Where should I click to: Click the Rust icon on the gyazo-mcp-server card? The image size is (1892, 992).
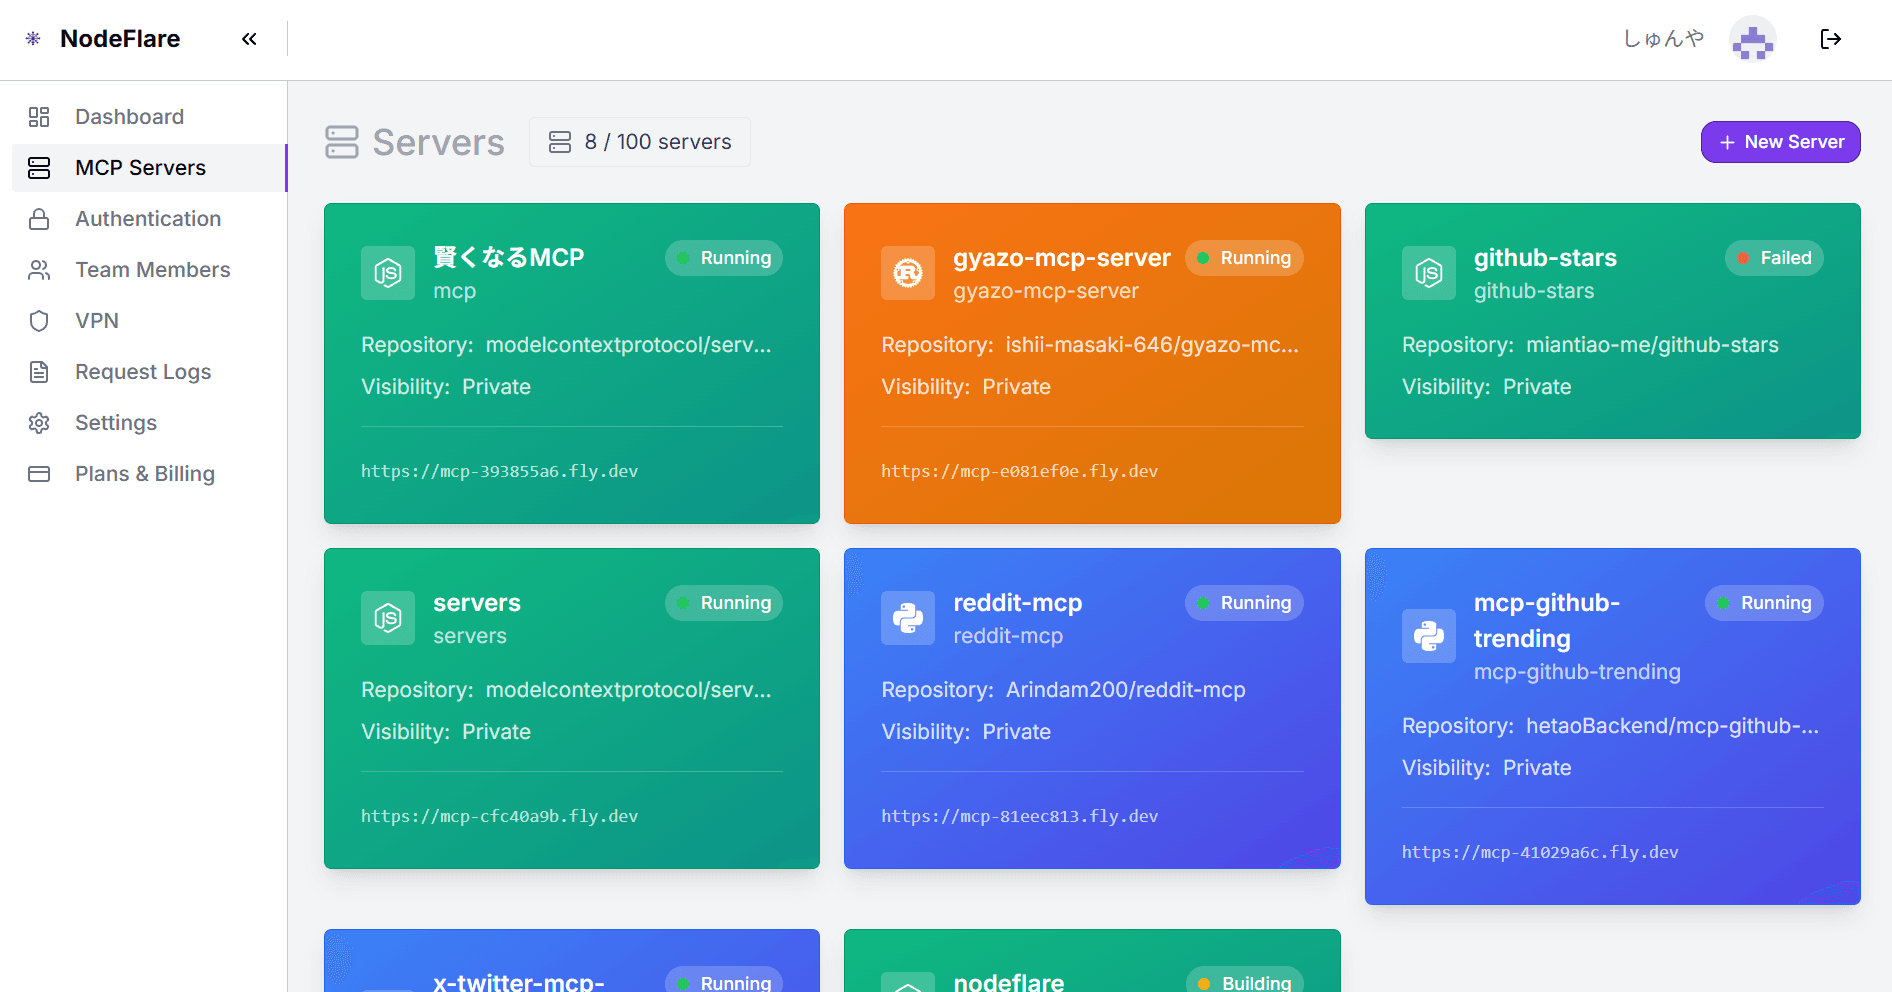[908, 273]
